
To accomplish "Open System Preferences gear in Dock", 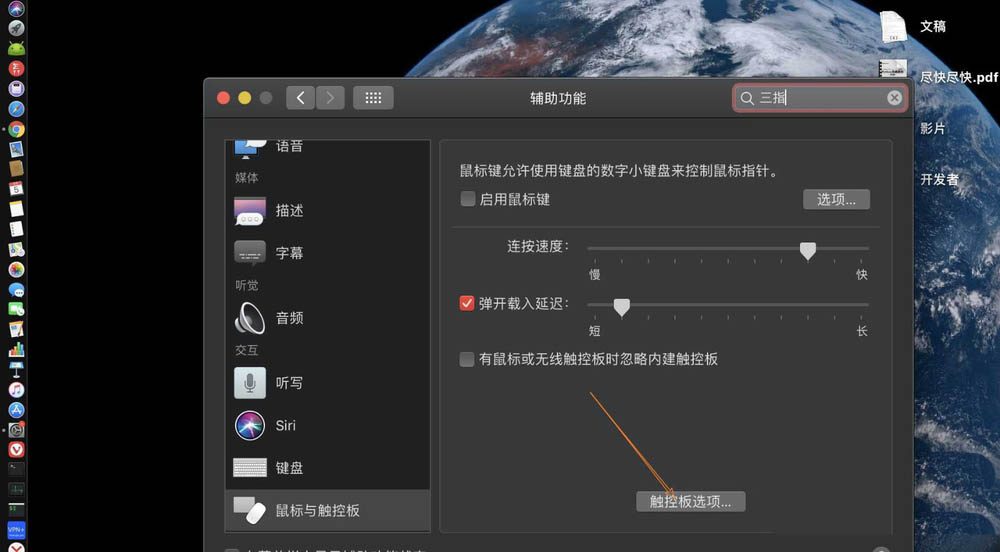I will click(x=16, y=430).
